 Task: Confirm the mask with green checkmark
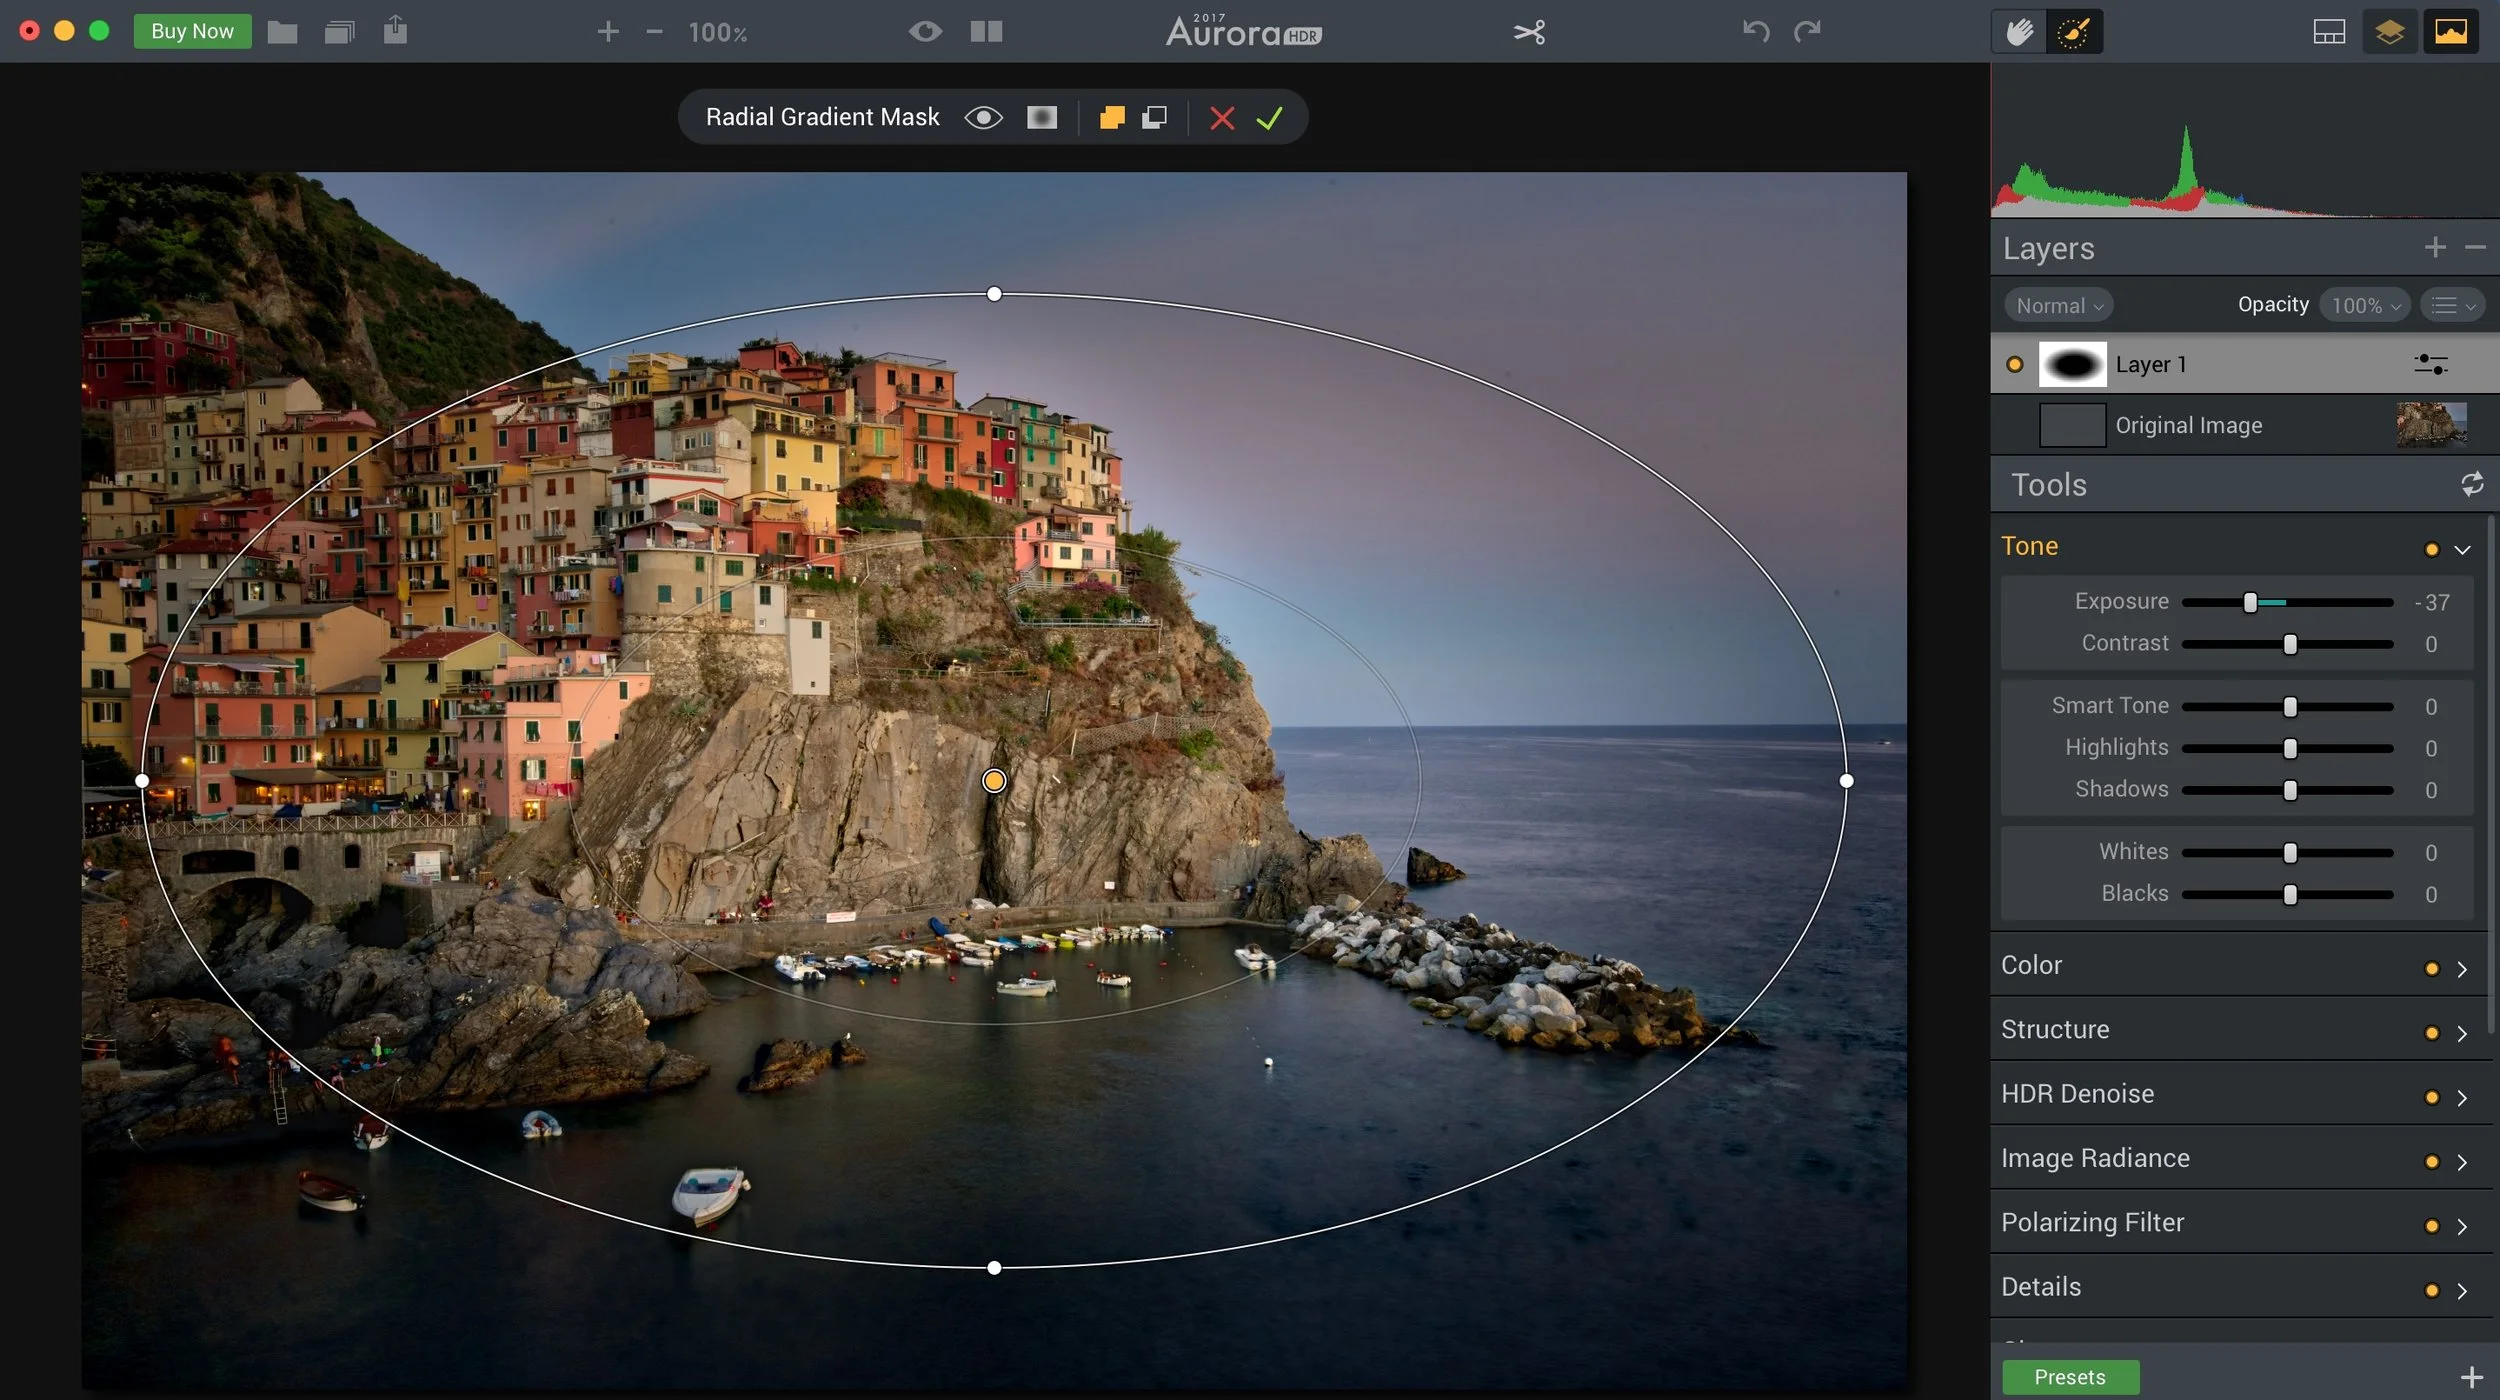click(x=1269, y=118)
